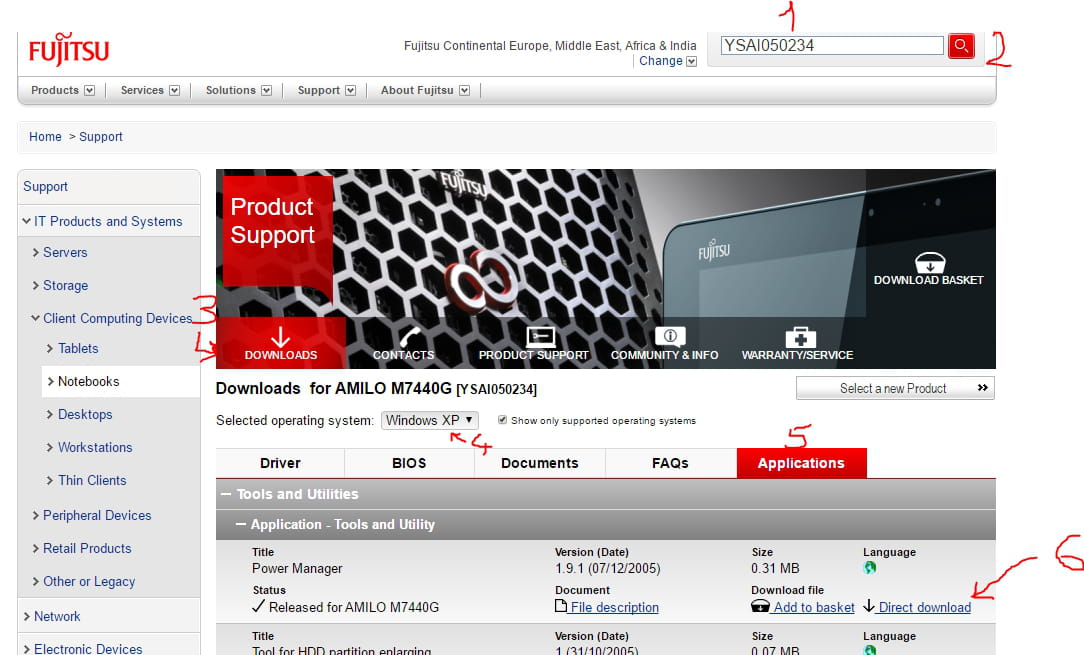The height and width of the screenshot is (655, 1084).
Task: Open Thin Clients in the sidebar
Action: [x=92, y=480]
